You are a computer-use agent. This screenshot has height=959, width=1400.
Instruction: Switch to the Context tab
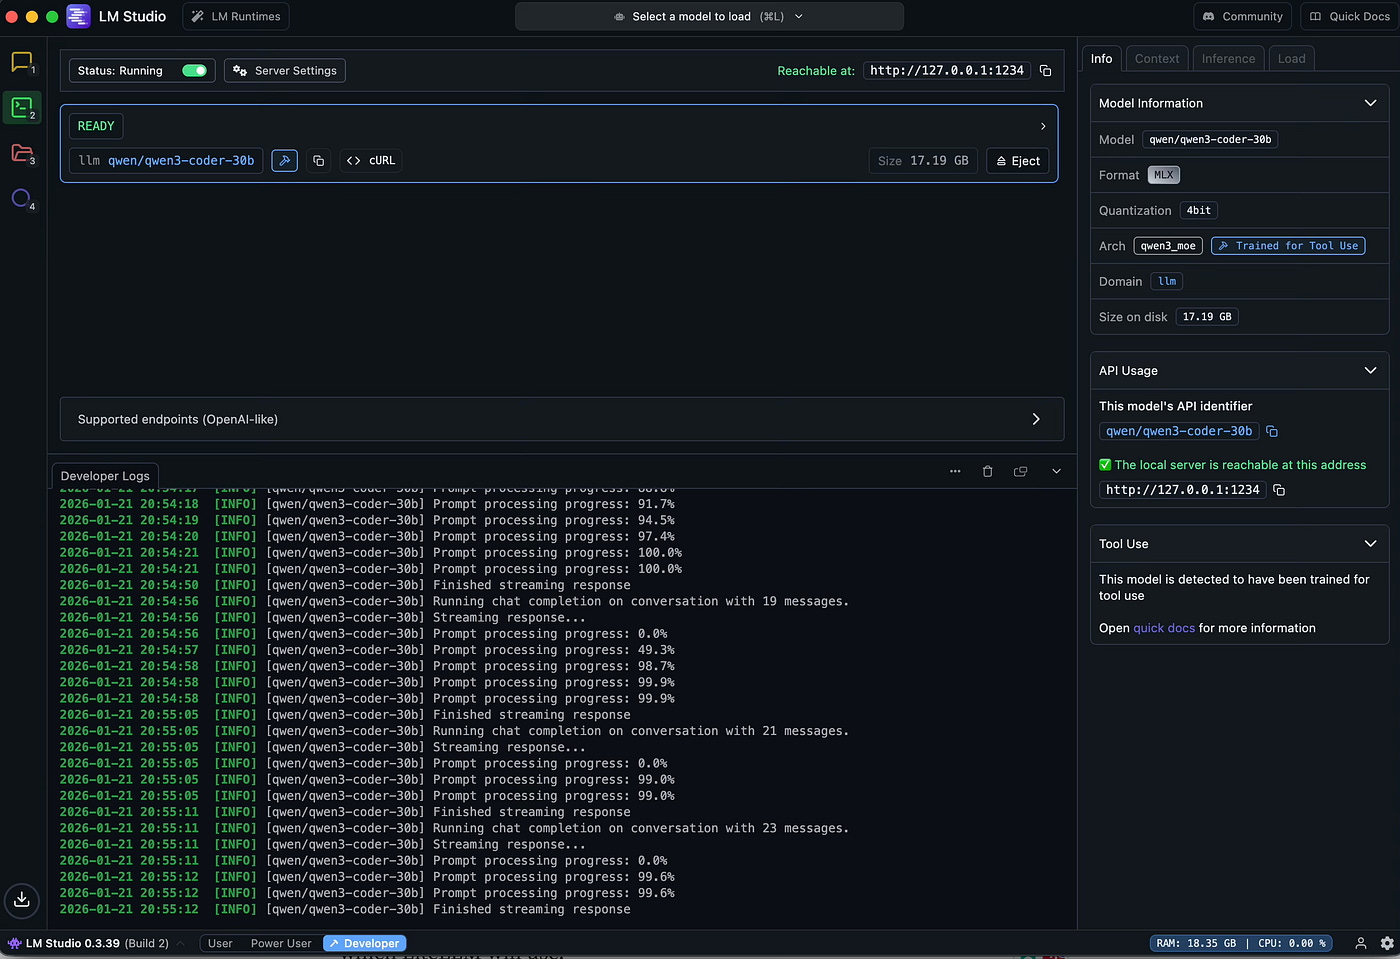[x=1157, y=59]
